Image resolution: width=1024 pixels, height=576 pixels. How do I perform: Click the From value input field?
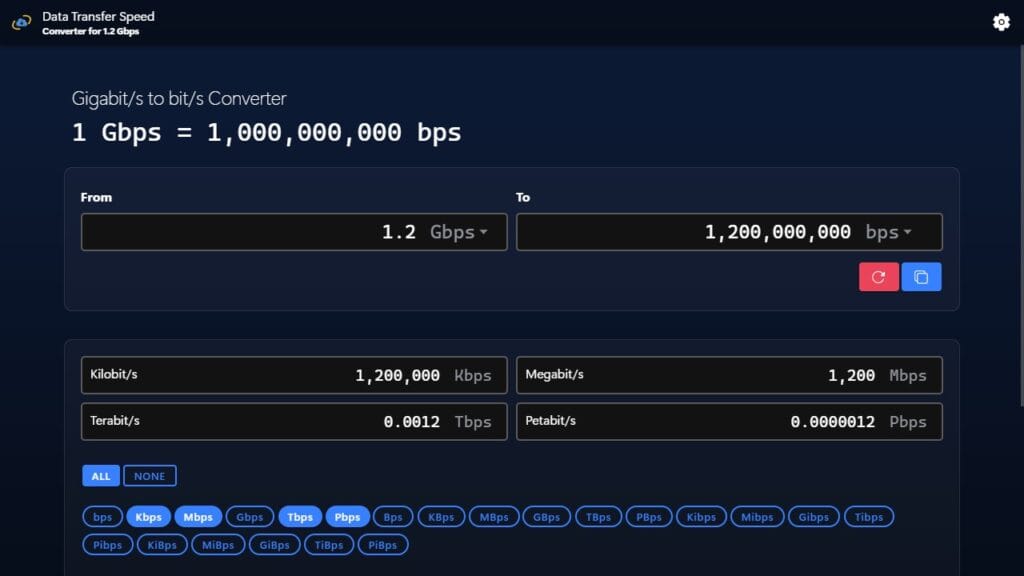pos(250,232)
